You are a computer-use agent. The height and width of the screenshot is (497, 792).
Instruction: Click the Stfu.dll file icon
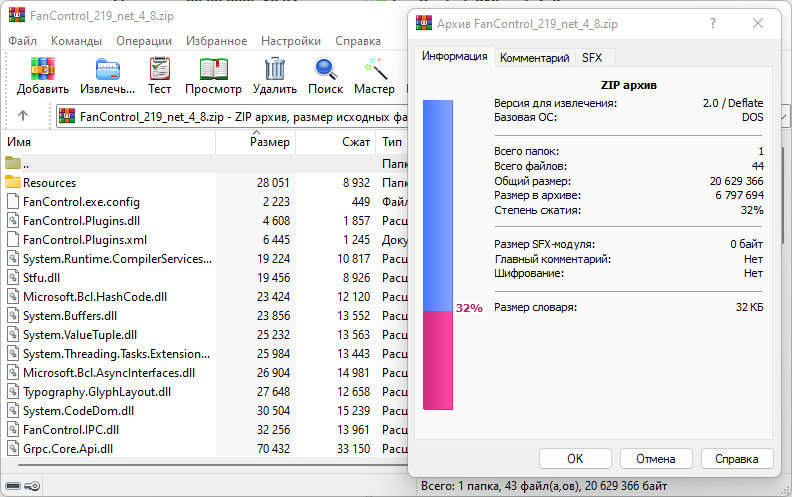click(13, 277)
